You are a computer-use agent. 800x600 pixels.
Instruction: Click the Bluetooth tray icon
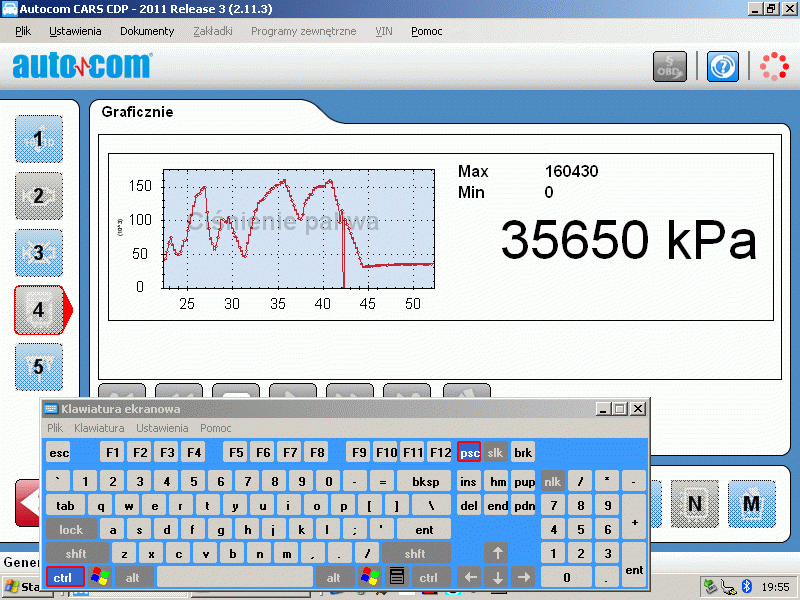(747, 586)
